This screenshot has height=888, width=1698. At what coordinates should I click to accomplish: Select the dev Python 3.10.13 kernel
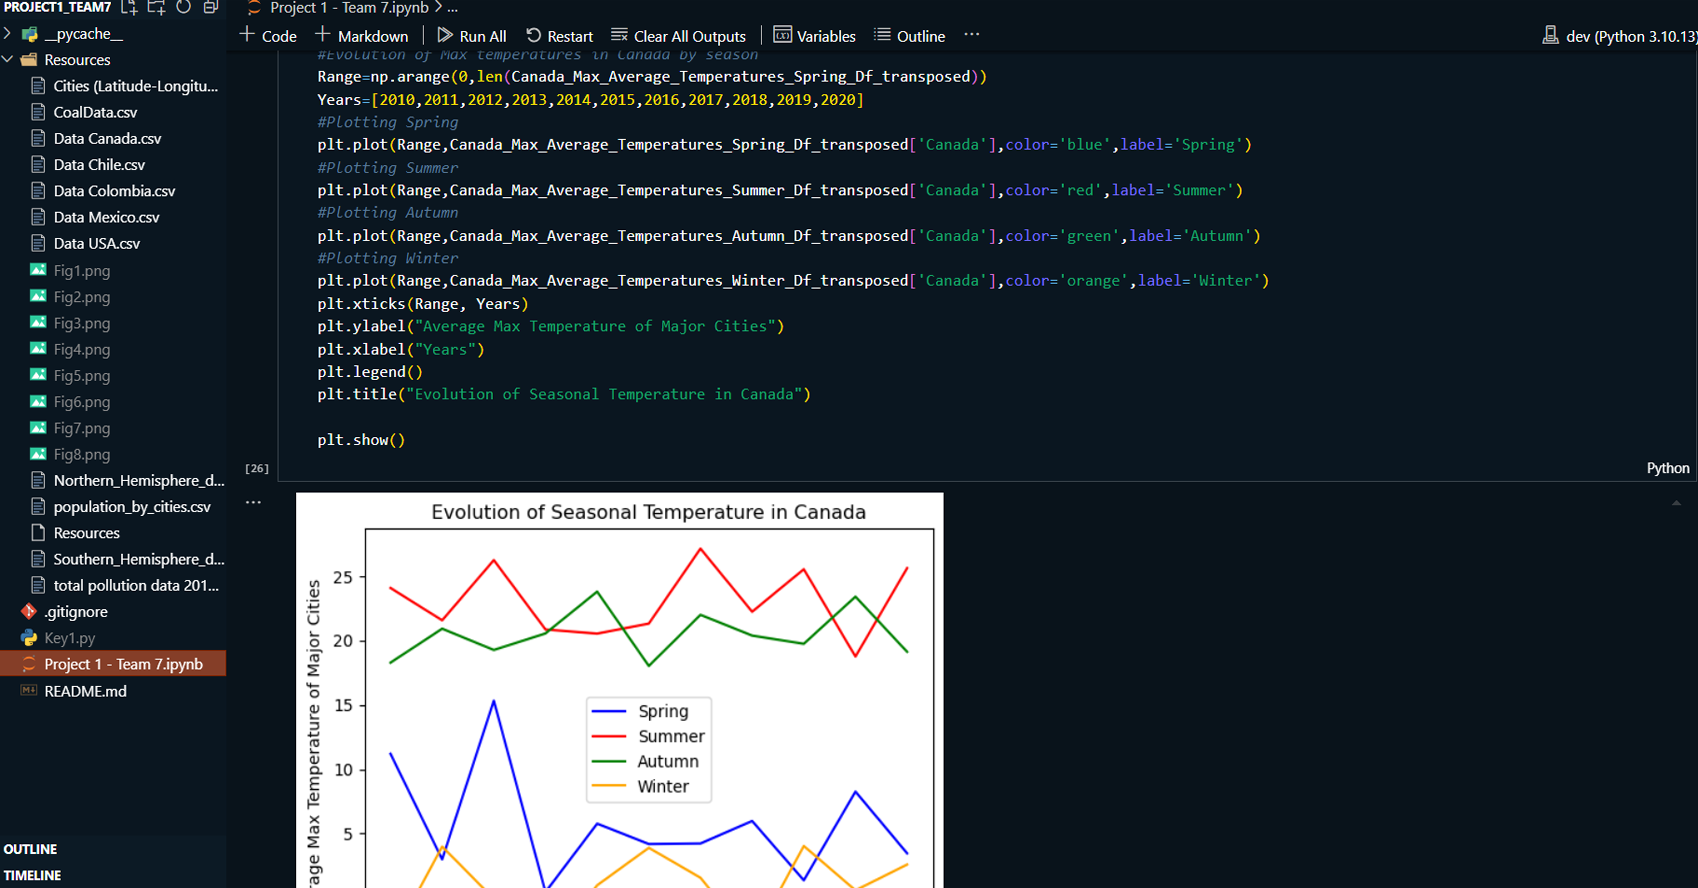(x=1619, y=36)
